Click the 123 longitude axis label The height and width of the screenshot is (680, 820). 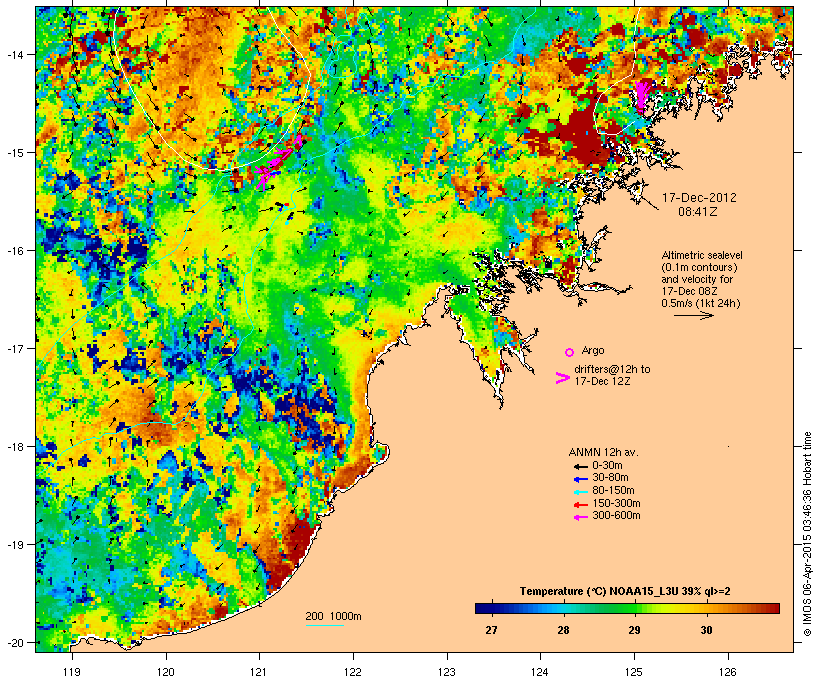point(447,672)
